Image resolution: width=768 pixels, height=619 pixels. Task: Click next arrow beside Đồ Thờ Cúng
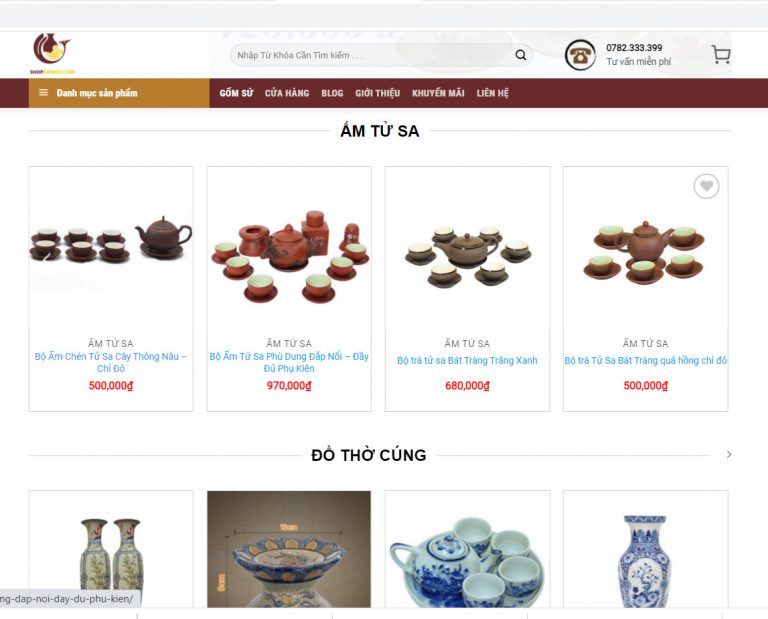[729, 454]
